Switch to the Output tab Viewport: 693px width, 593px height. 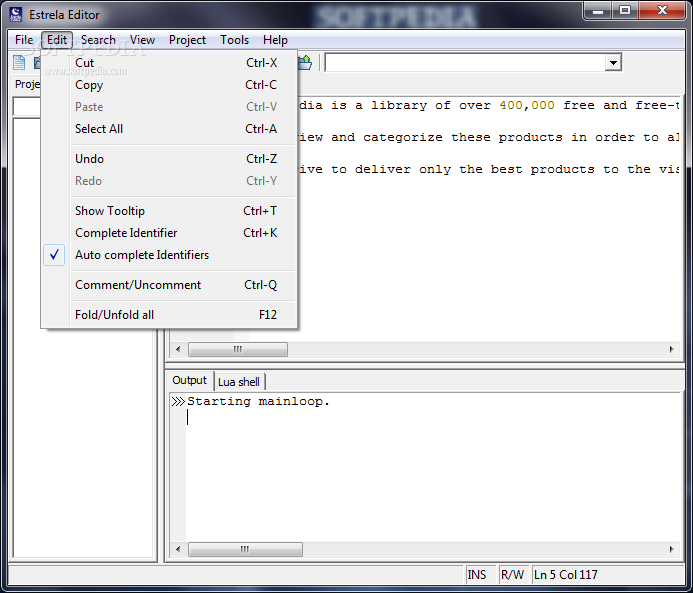[x=189, y=380]
